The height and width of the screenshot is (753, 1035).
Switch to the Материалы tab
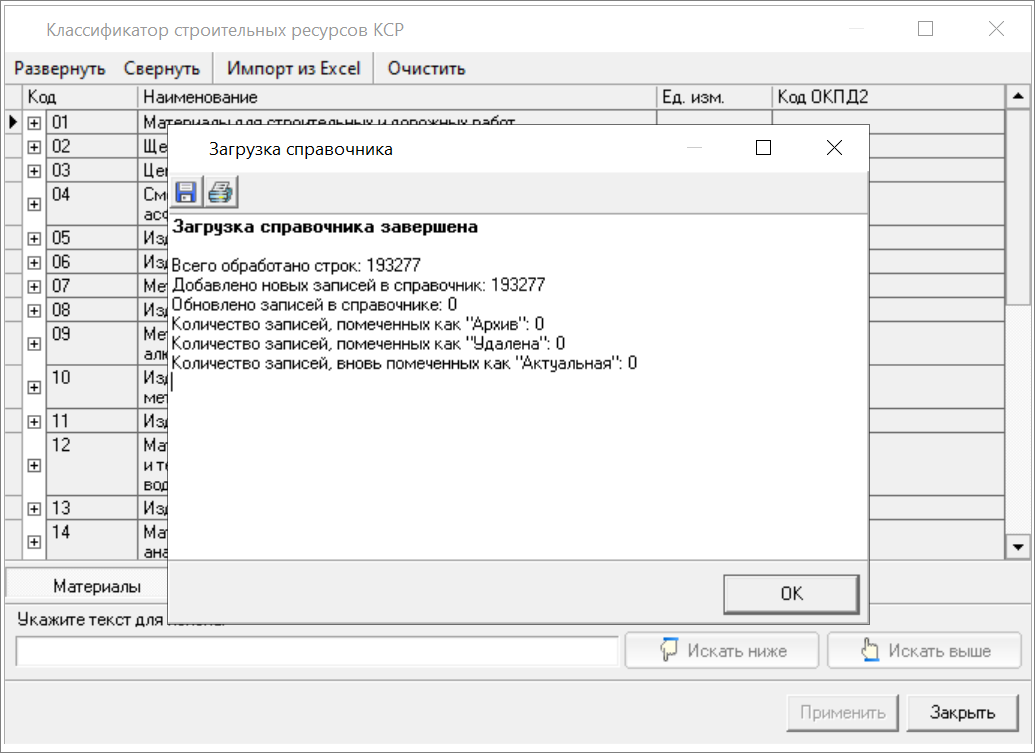pos(97,586)
